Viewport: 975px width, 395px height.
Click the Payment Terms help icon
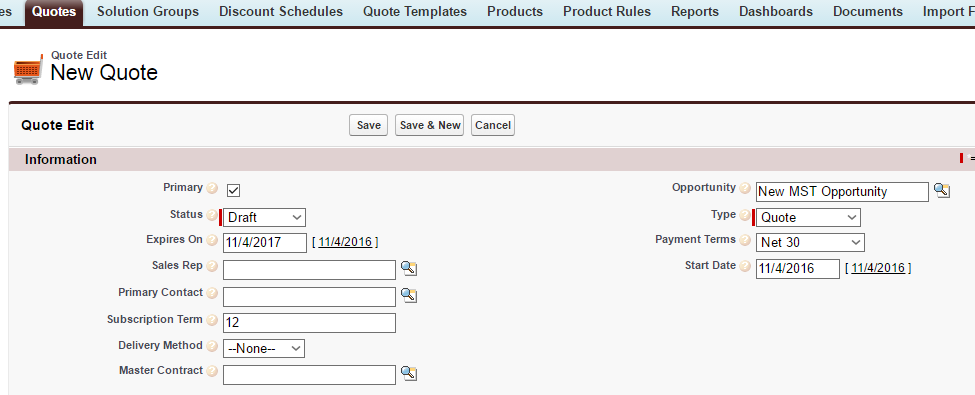[745, 241]
